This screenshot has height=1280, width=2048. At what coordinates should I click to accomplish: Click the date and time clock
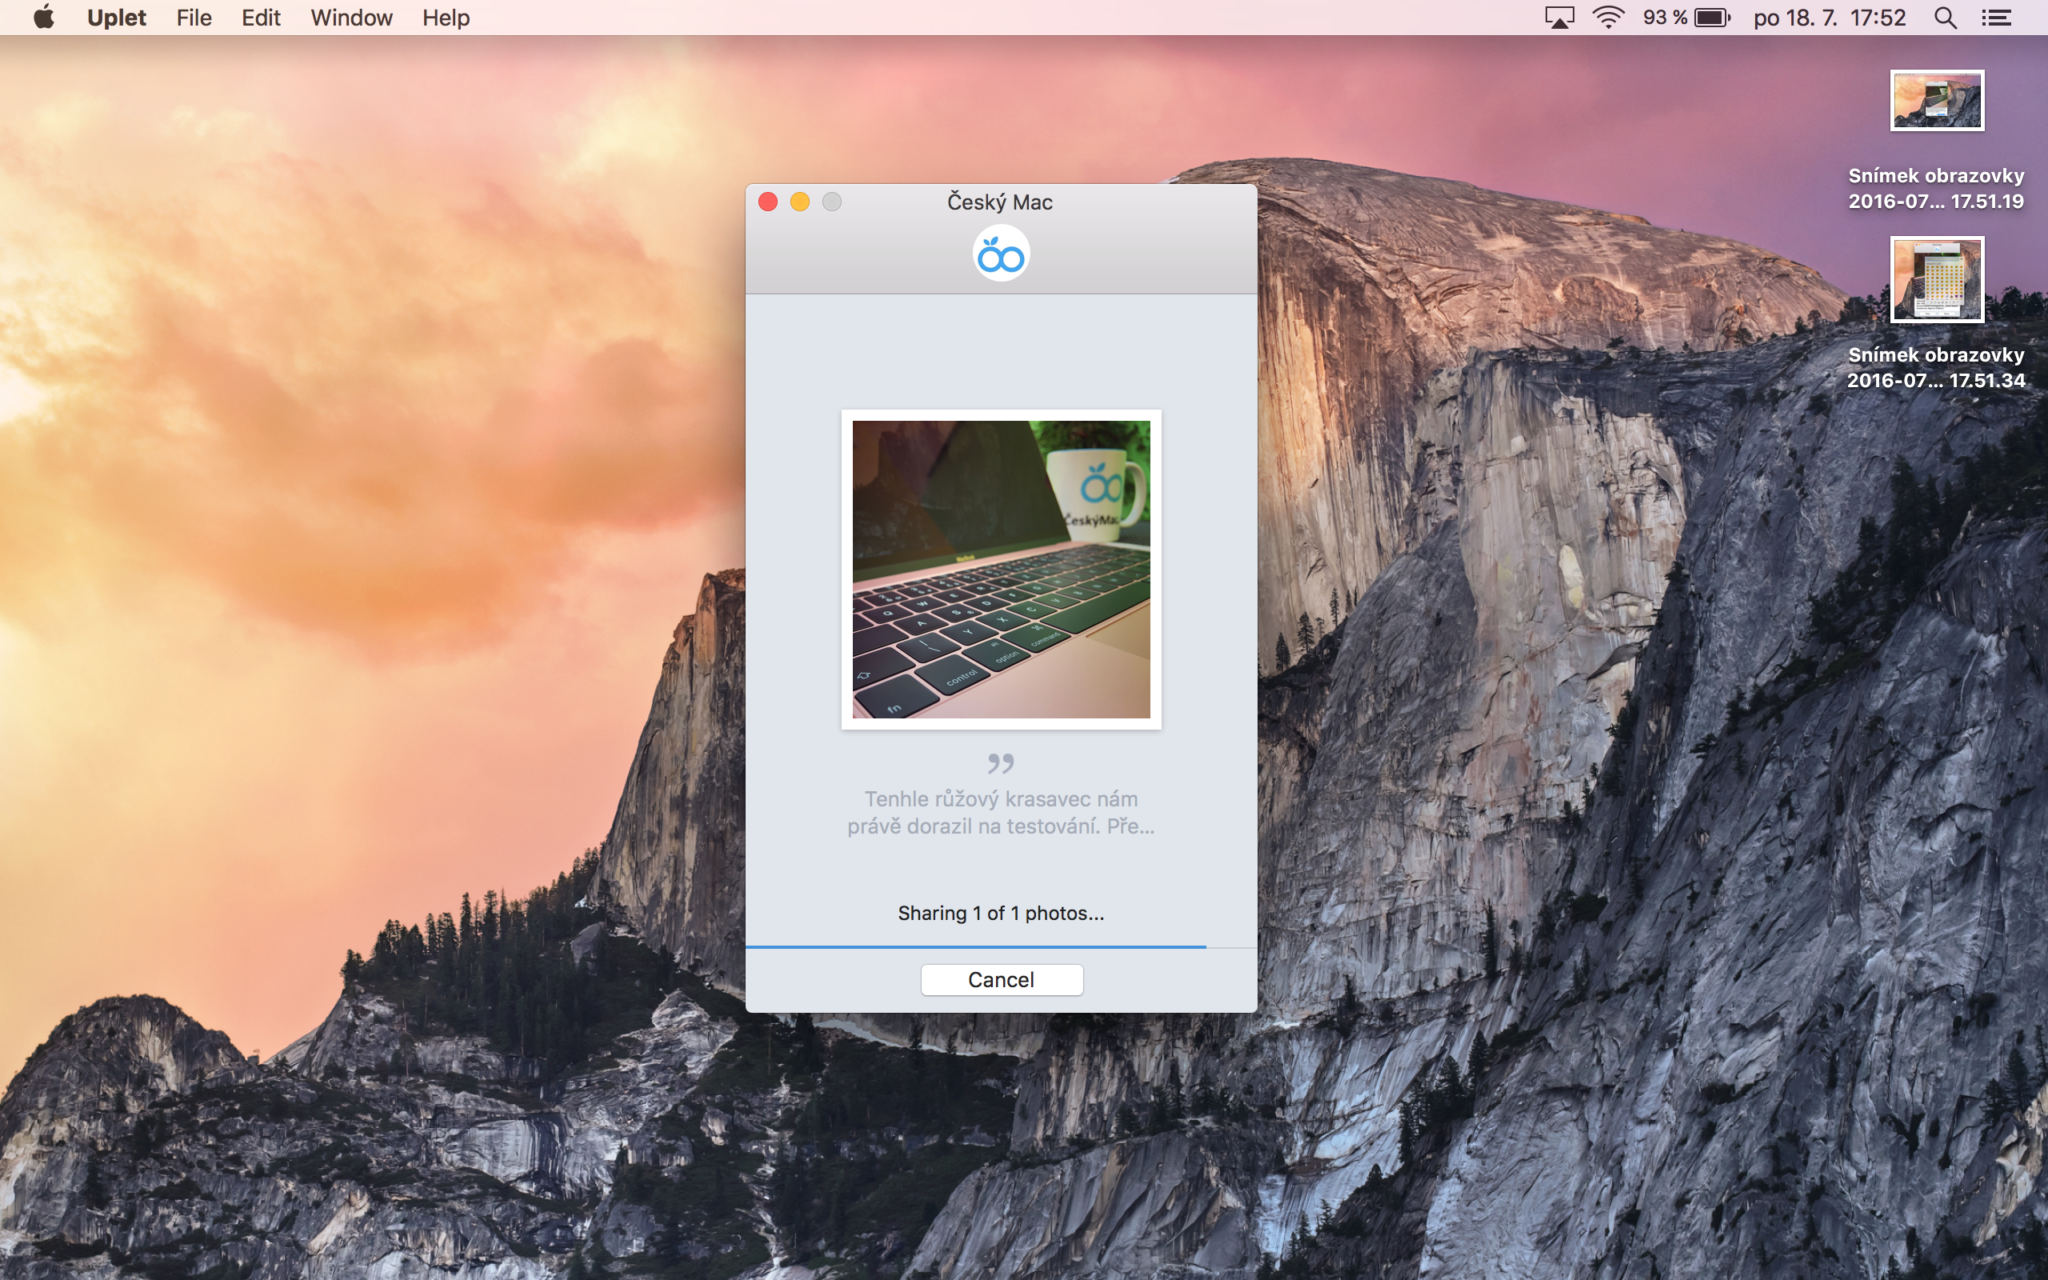[x=1829, y=17]
